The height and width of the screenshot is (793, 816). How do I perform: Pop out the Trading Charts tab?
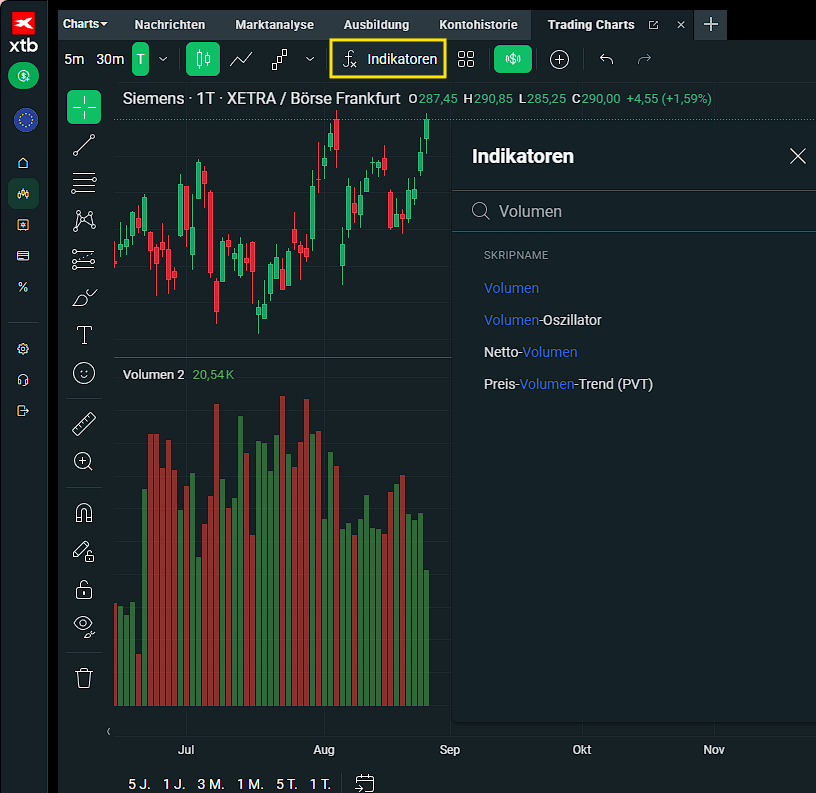tap(654, 25)
